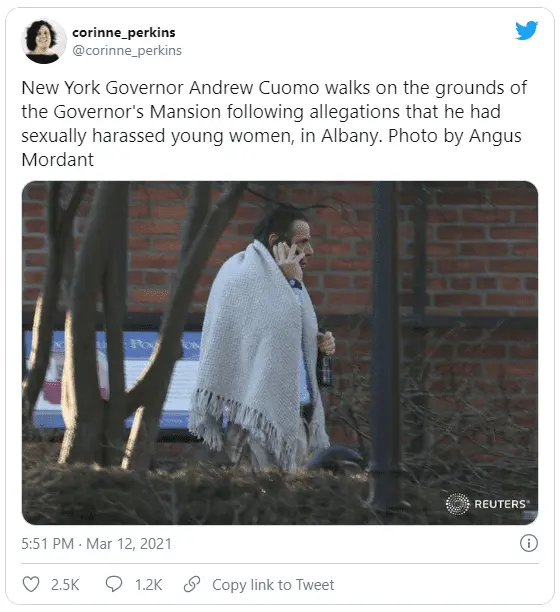Click the Twitter bird logo
The width and height of the screenshot is (560, 612).
click(x=526, y=30)
